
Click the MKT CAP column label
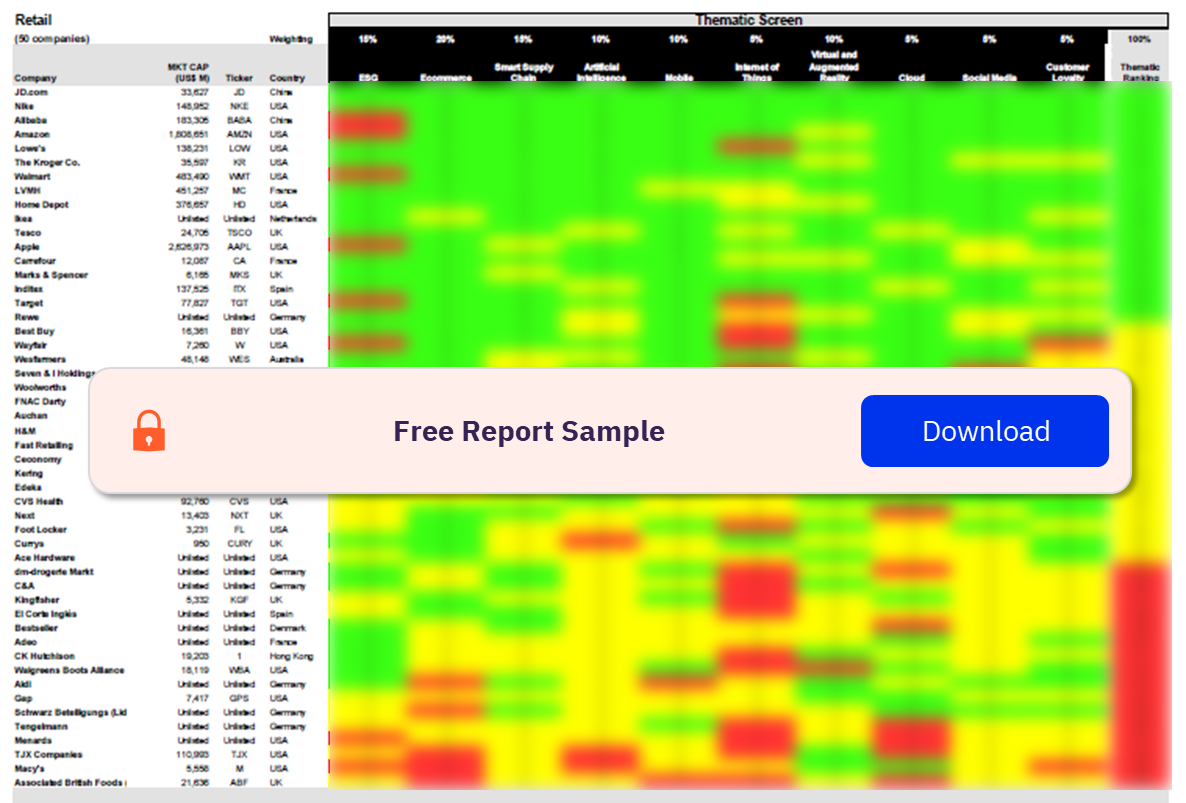coord(188,73)
